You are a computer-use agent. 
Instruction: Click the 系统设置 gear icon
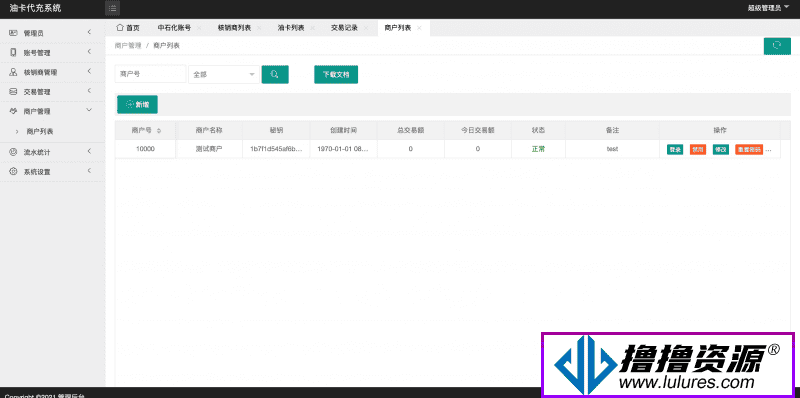(x=14, y=172)
